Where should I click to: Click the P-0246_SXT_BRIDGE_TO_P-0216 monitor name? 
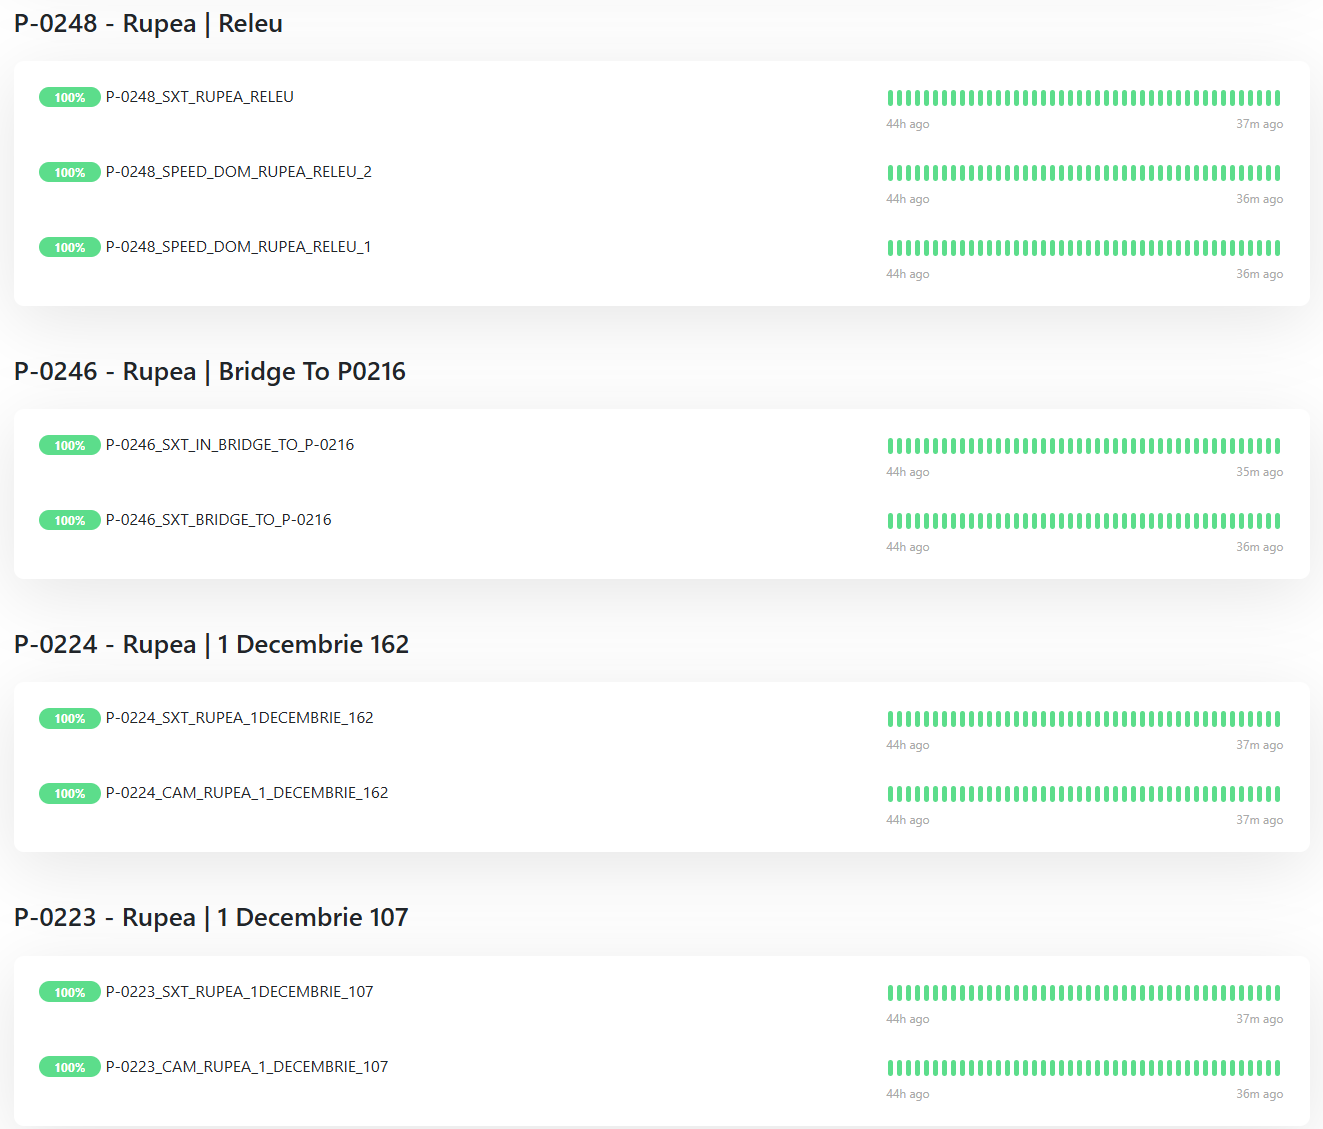tap(218, 520)
